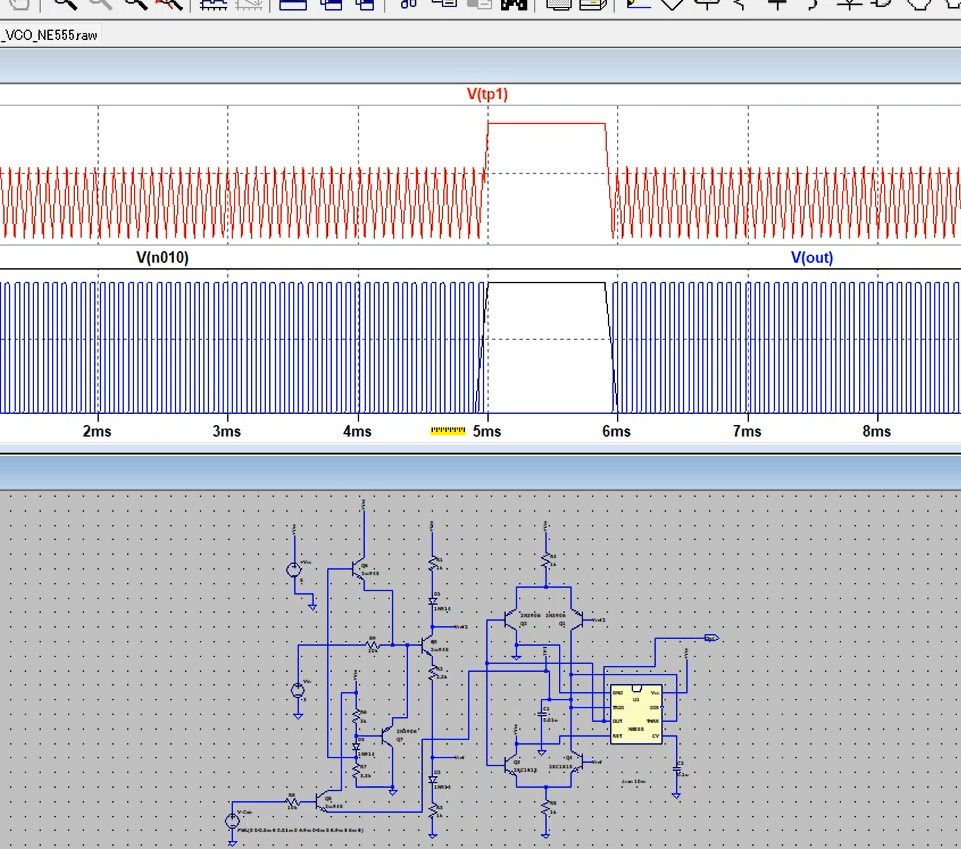This screenshot has width=961, height=849.
Task: Click the V(n010) trace label
Action: (162, 258)
